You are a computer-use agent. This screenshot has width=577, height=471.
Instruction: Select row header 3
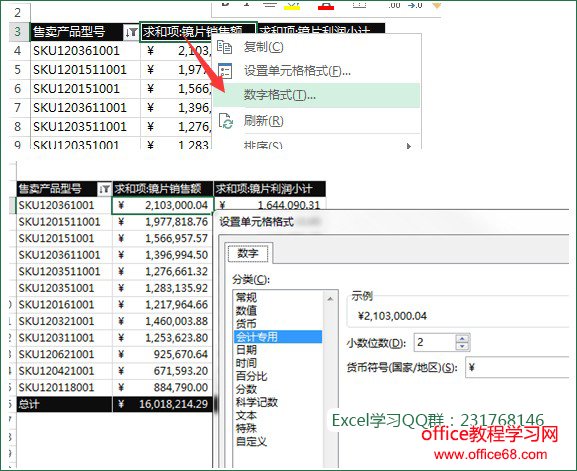(x=18, y=32)
